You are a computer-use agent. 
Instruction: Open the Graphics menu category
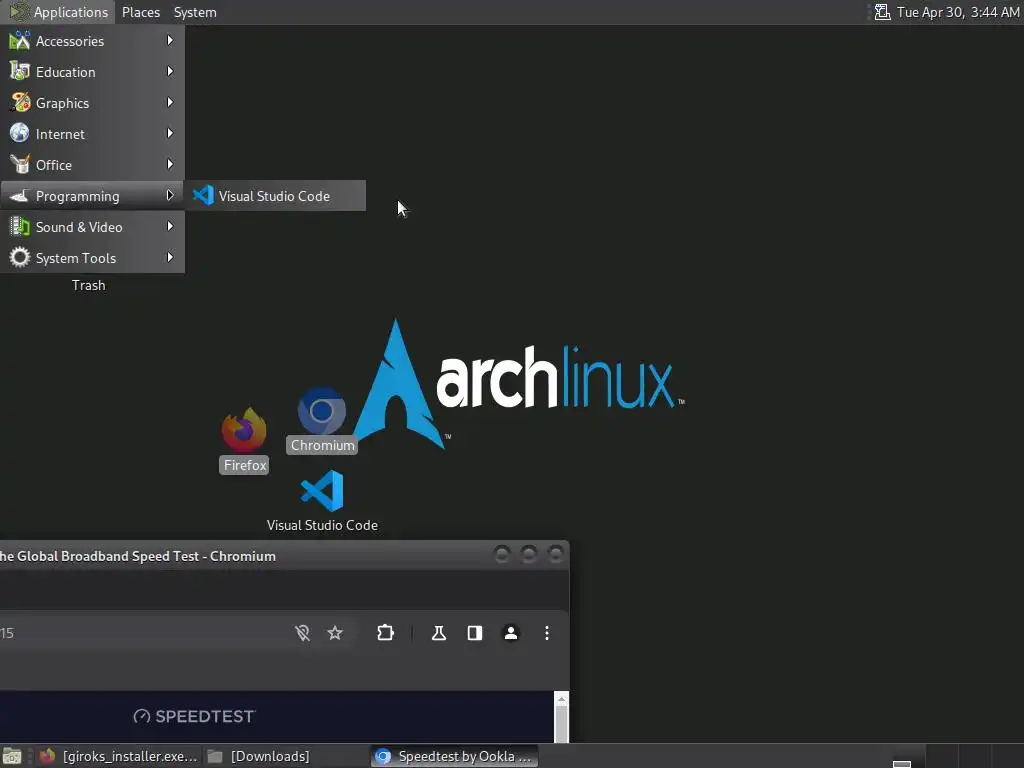(x=92, y=103)
